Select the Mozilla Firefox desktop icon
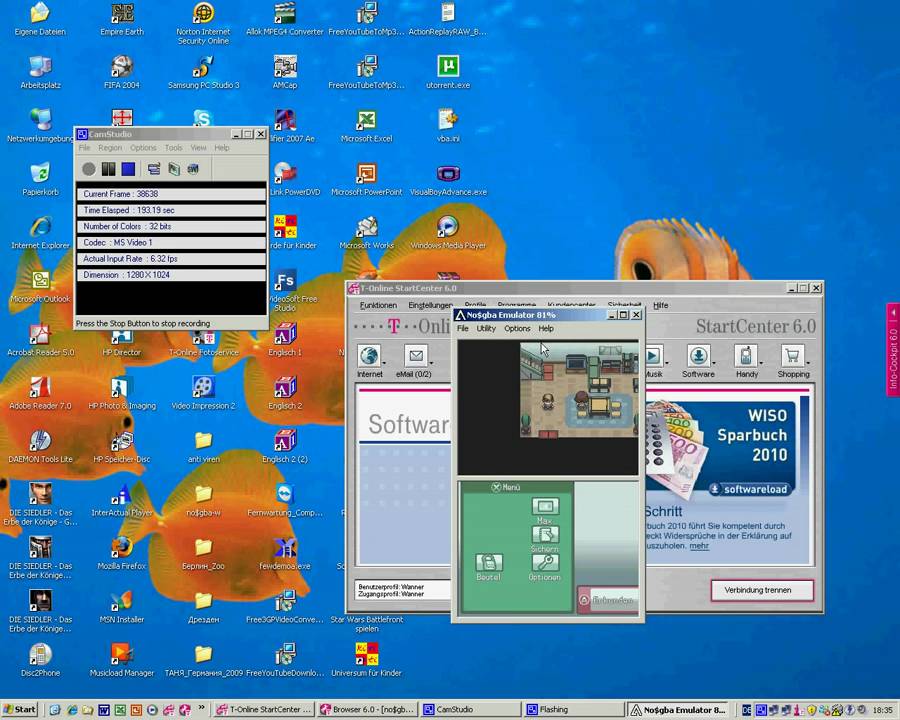This screenshot has width=900, height=720. (x=122, y=553)
